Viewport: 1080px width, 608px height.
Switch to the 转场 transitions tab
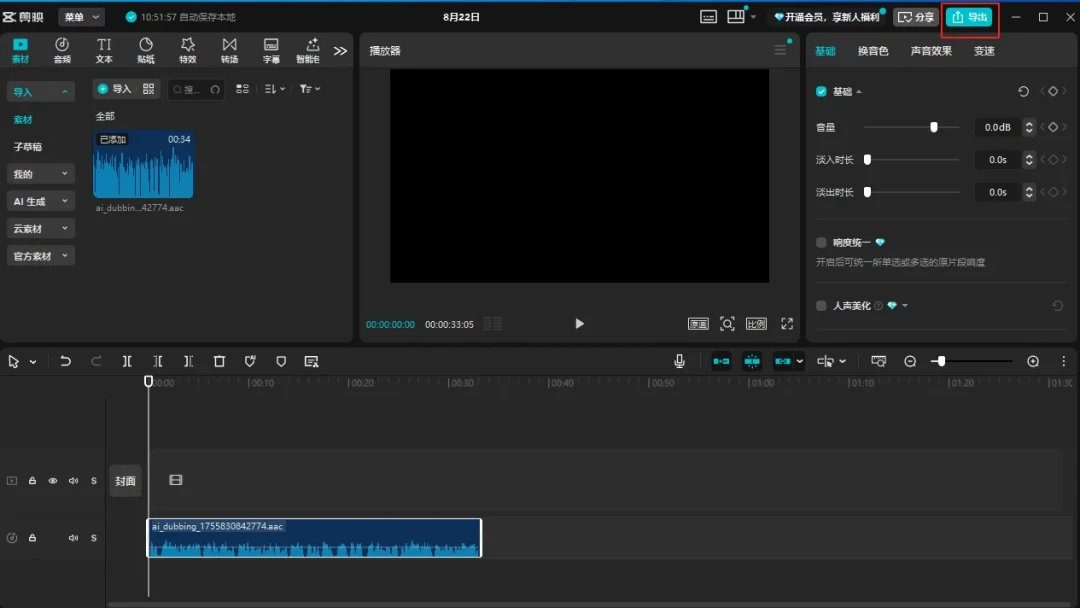[x=229, y=50]
